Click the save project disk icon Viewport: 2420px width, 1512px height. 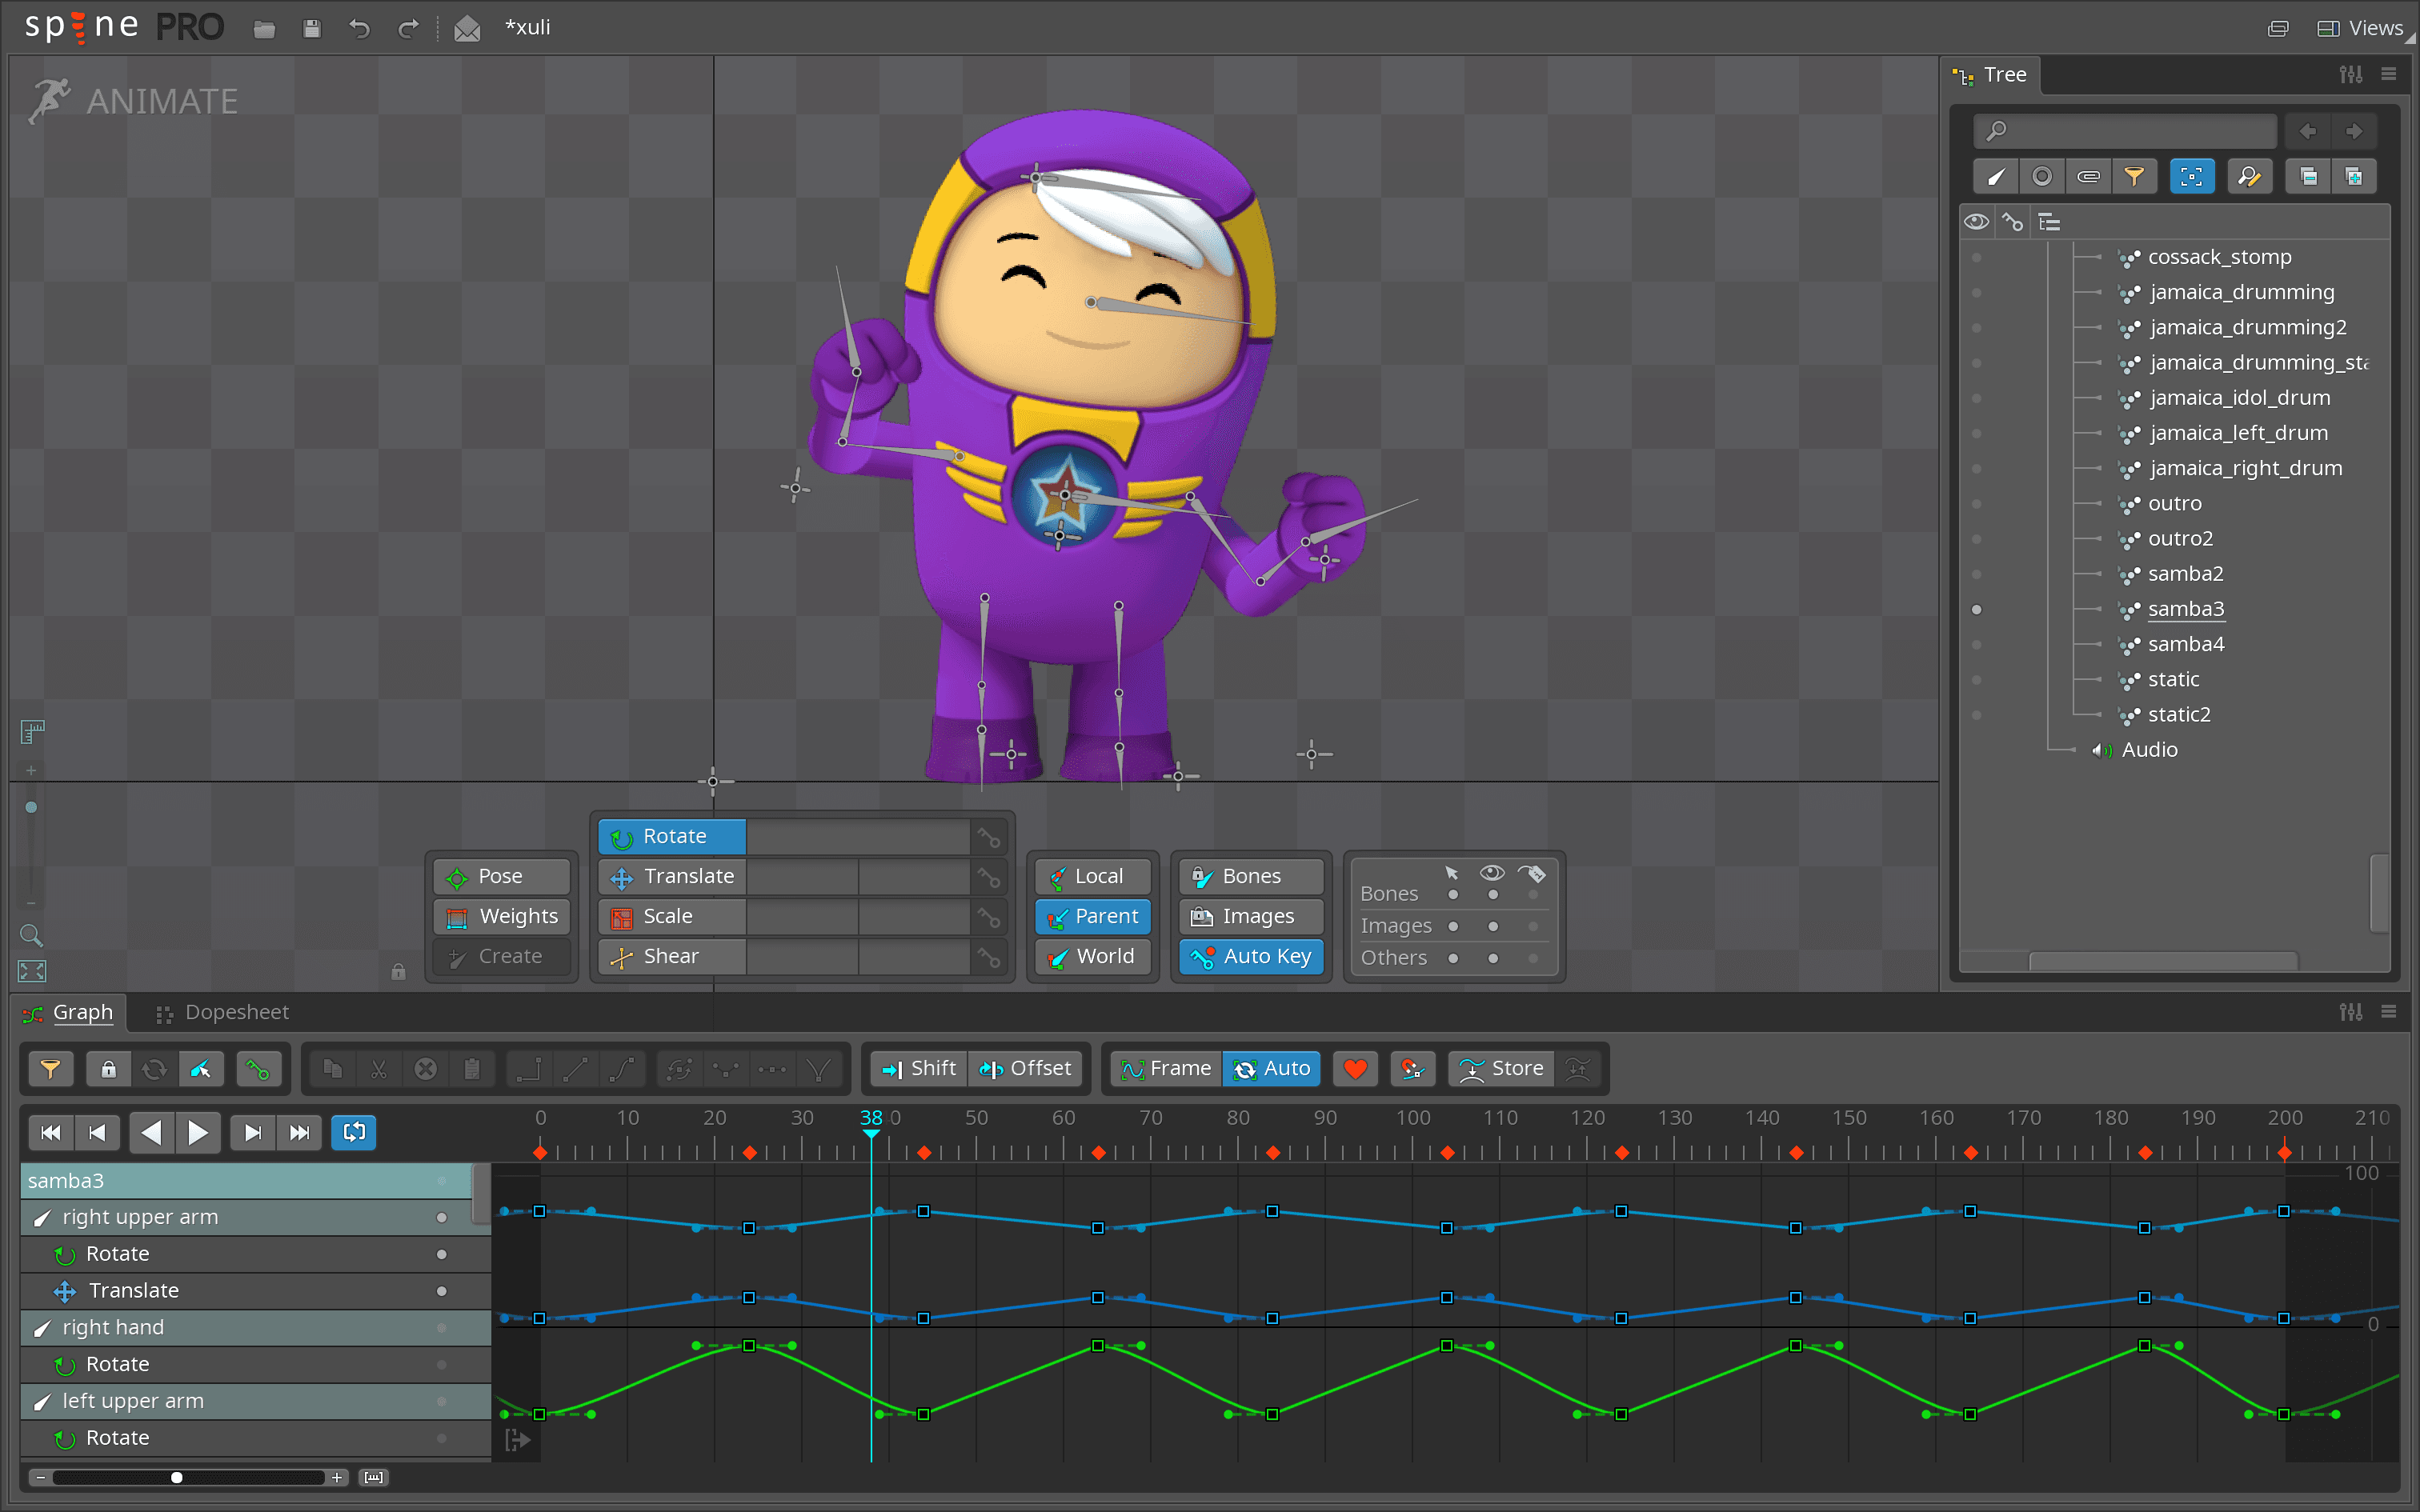pos(312,28)
